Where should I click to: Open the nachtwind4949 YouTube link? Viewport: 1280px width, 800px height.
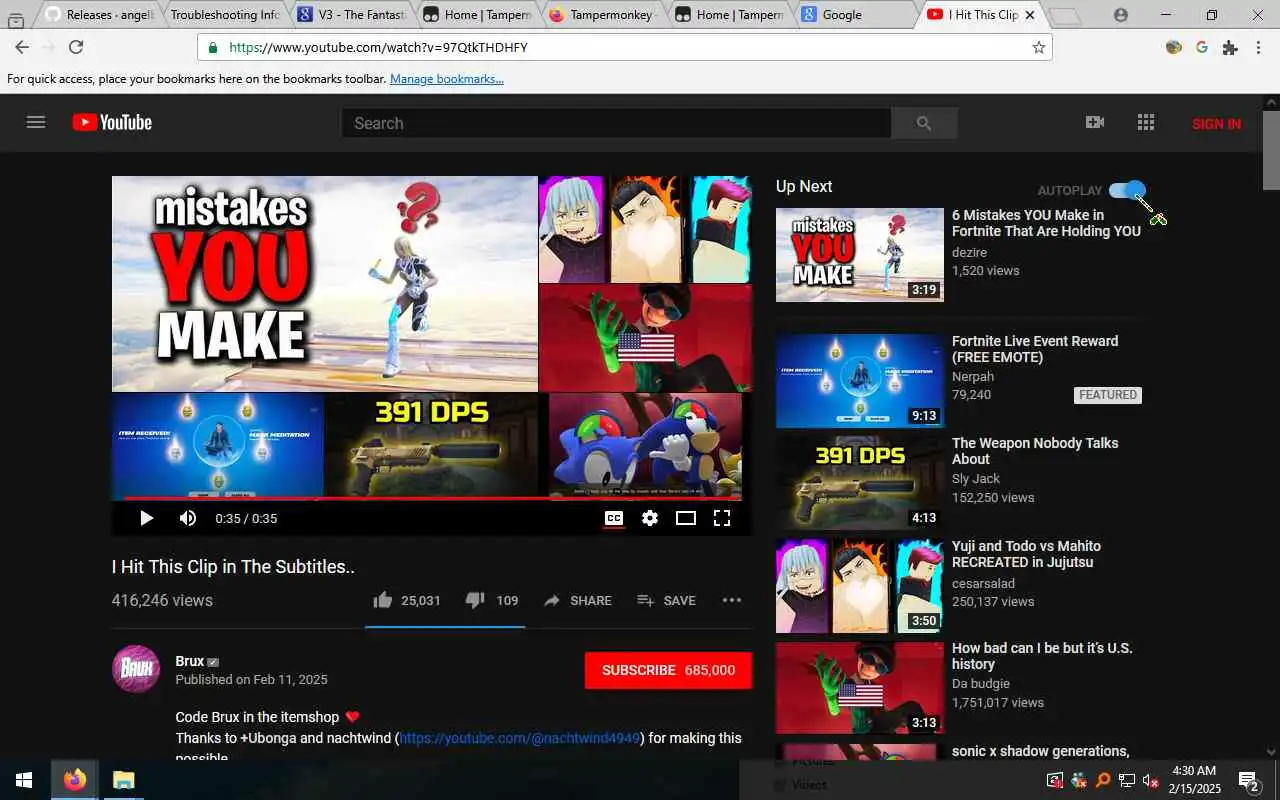(520, 738)
